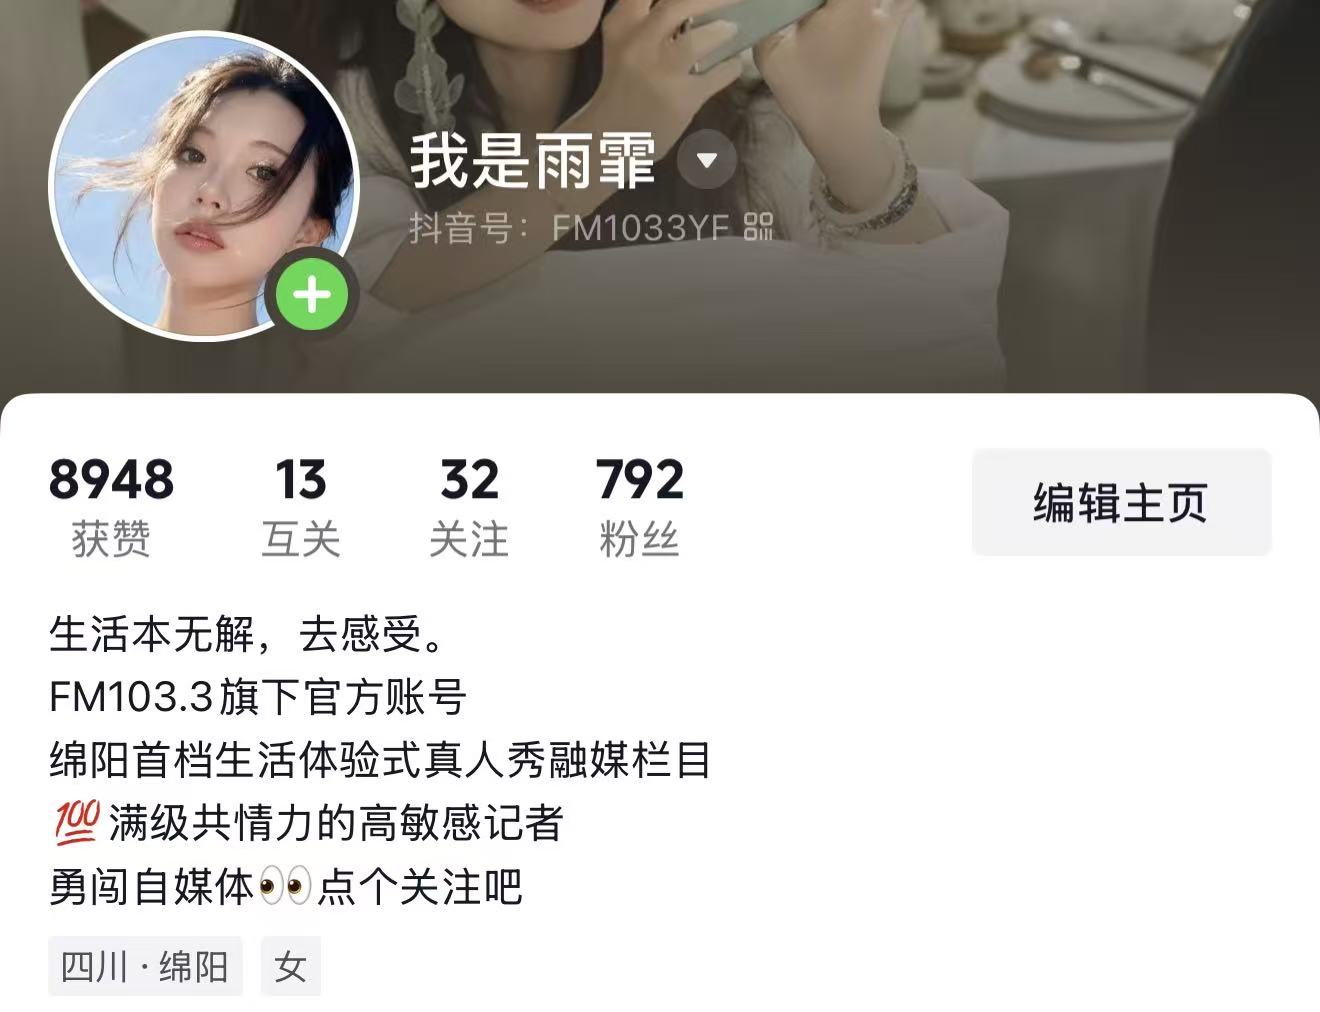View the 8948 获赞 likes count

[111, 507]
